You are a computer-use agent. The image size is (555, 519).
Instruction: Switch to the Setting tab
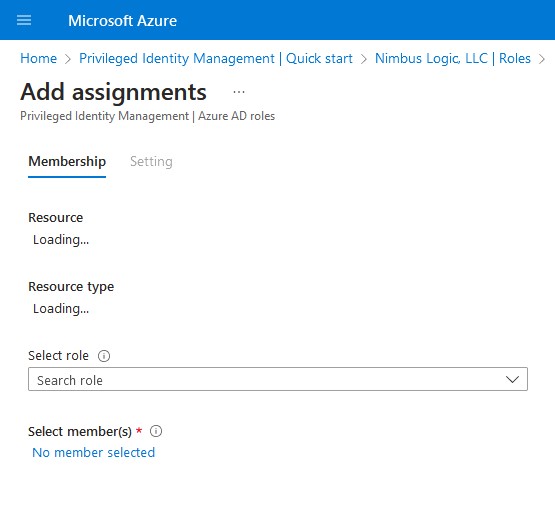pyautogui.click(x=151, y=162)
